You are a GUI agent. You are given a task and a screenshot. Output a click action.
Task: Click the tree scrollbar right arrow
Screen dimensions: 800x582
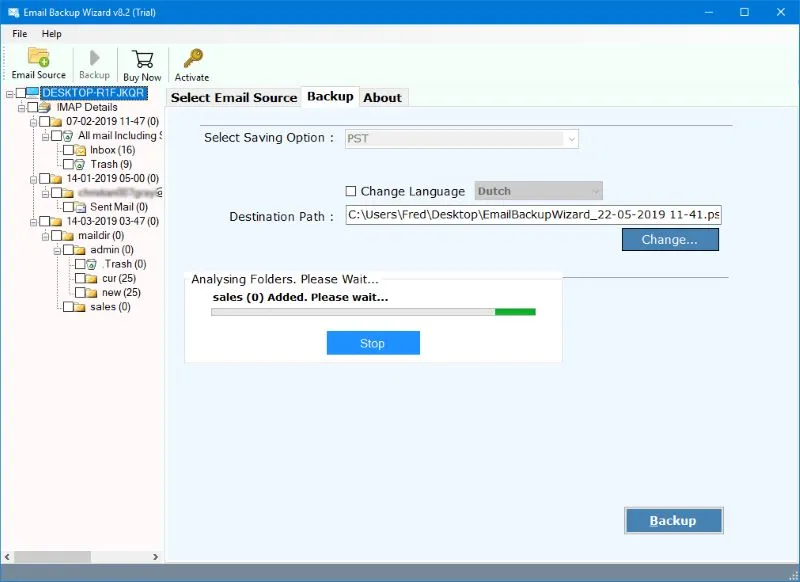coord(155,557)
